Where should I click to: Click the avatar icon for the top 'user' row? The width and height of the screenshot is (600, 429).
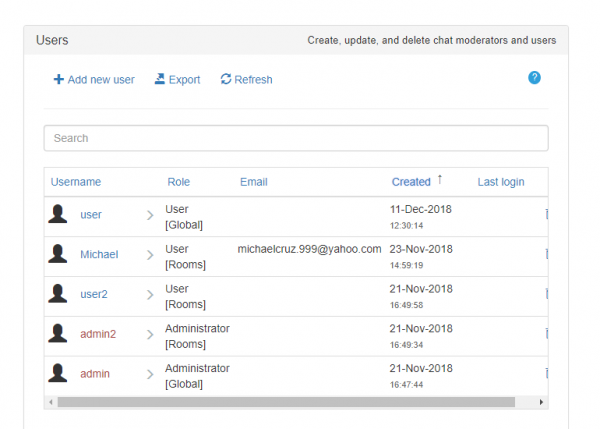coord(59,214)
